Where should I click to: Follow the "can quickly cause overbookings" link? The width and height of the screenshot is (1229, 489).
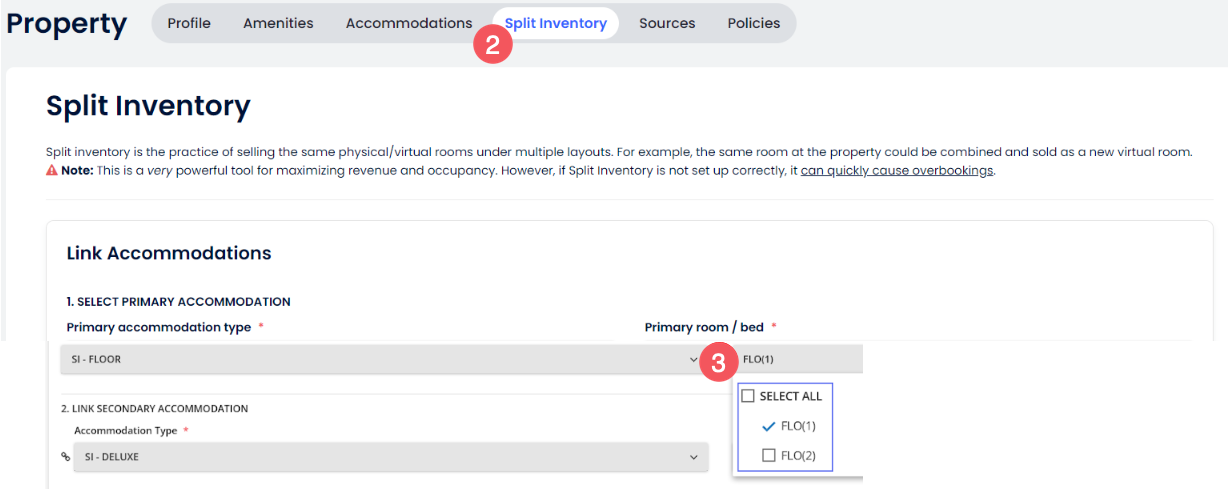[897, 171]
